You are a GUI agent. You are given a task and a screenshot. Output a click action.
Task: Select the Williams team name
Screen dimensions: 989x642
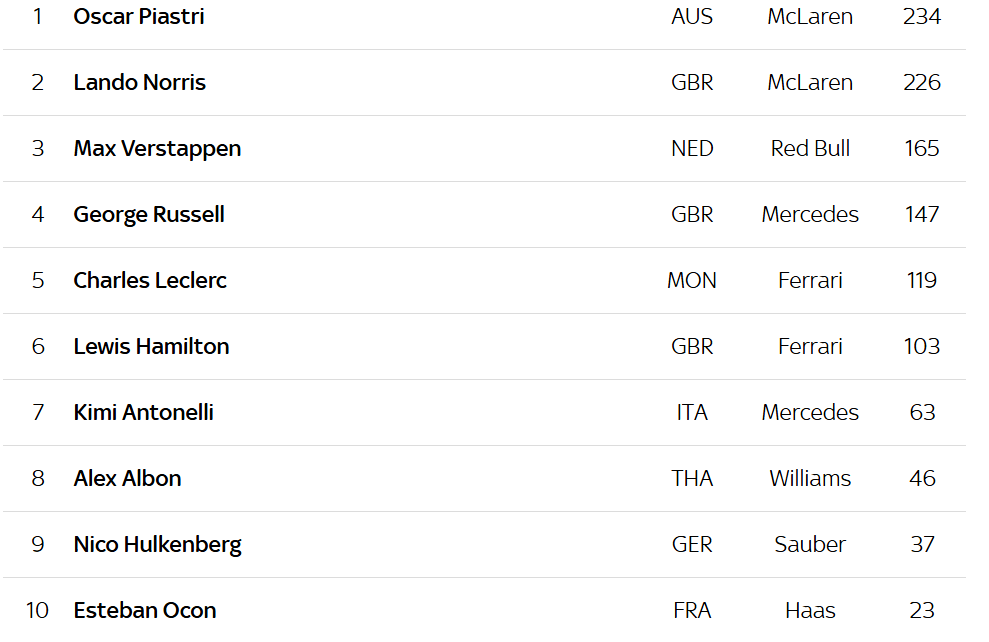tap(810, 479)
